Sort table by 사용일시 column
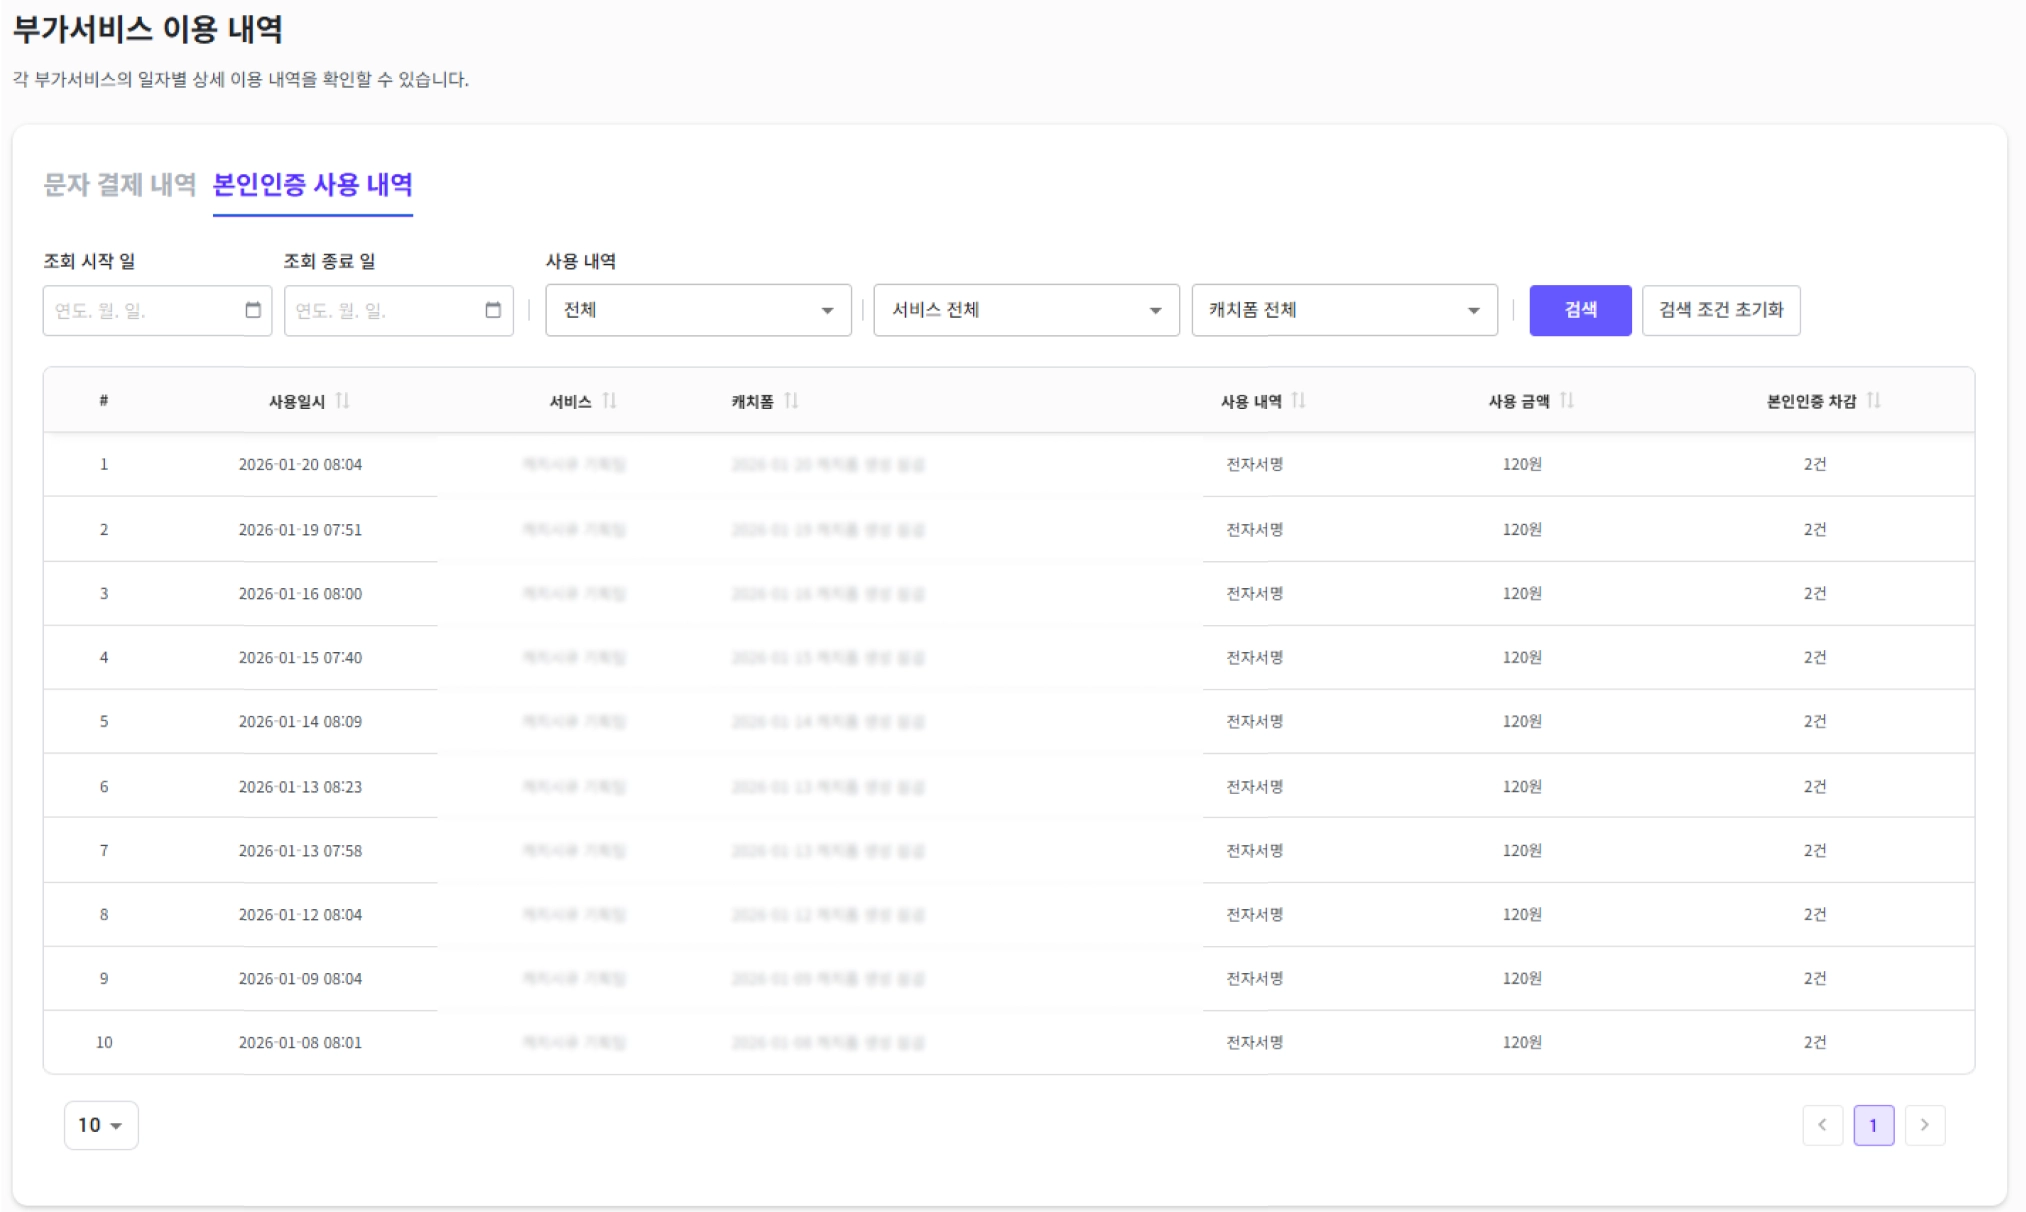The height and width of the screenshot is (1212, 2026). pyautogui.click(x=342, y=401)
